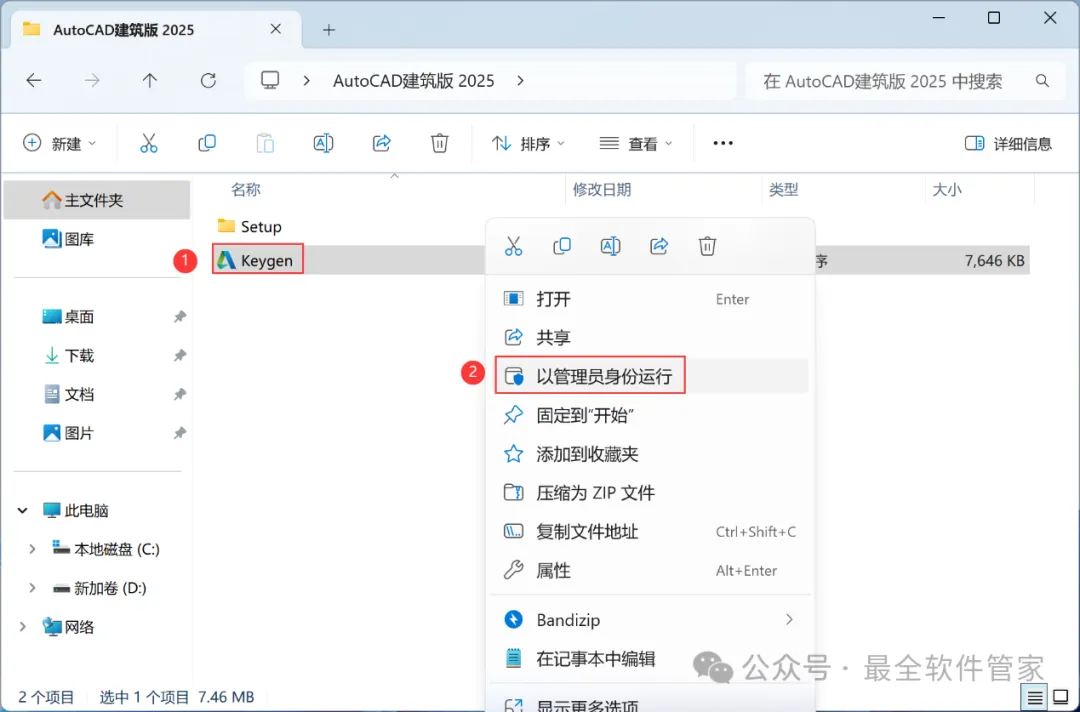Click the Rename icon in the context menu
Viewport: 1080px width, 712px height.
pyautogui.click(x=610, y=246)
